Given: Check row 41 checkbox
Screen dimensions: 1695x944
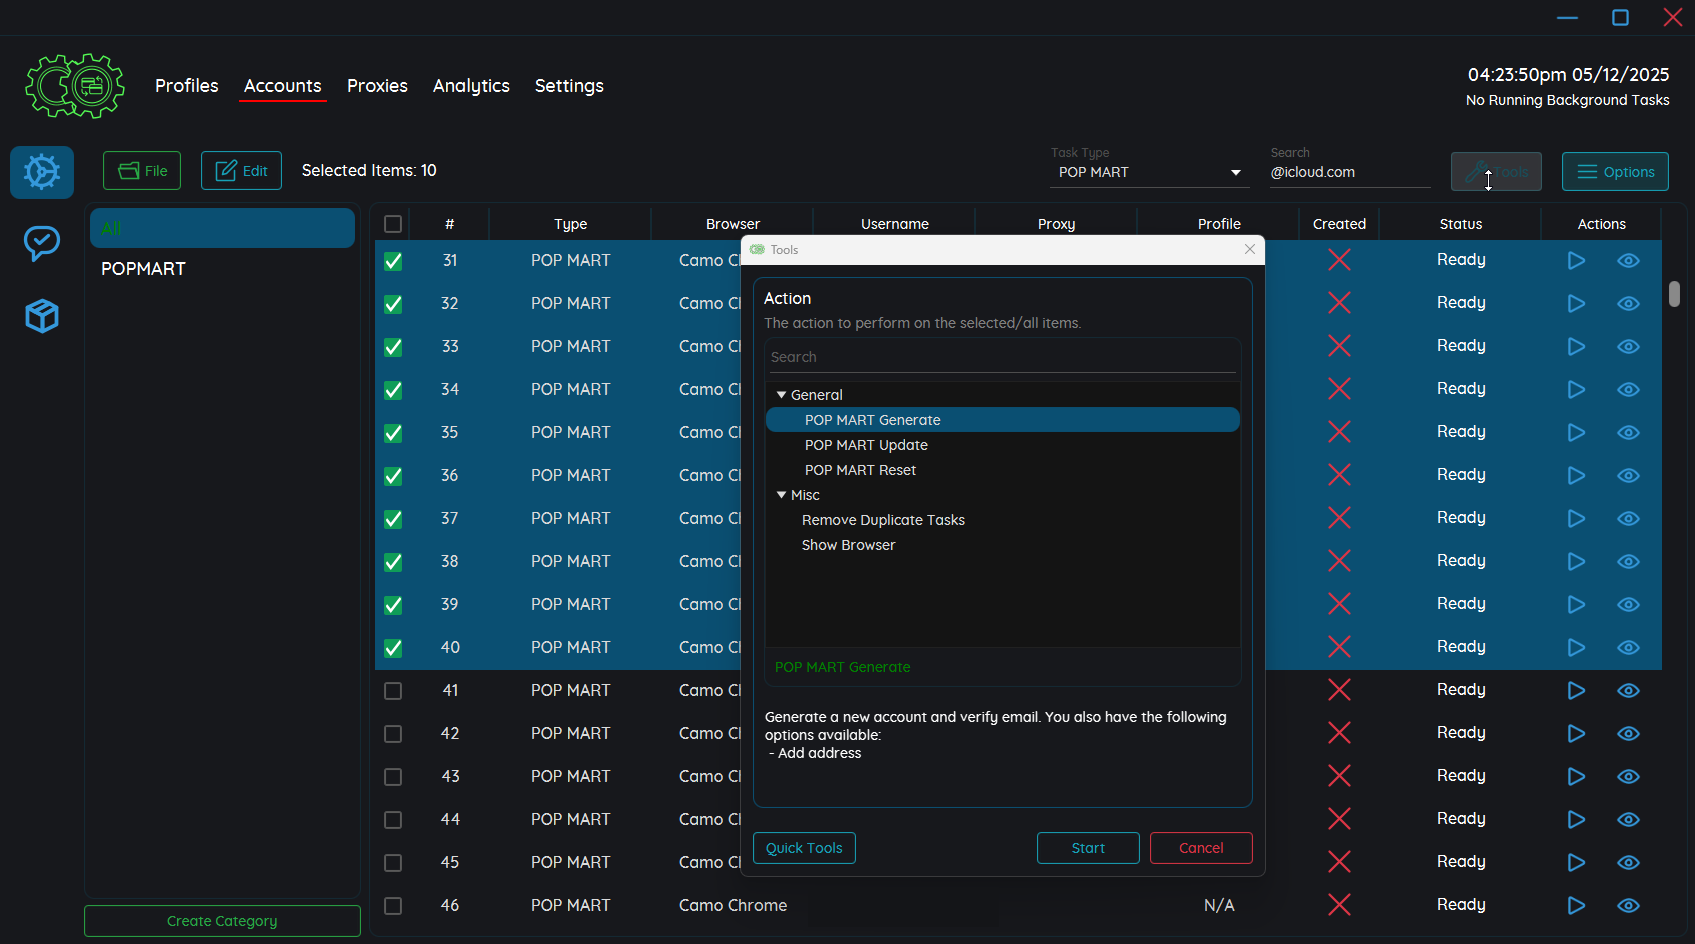Looking at the screenshot, I should coord(393,691).
